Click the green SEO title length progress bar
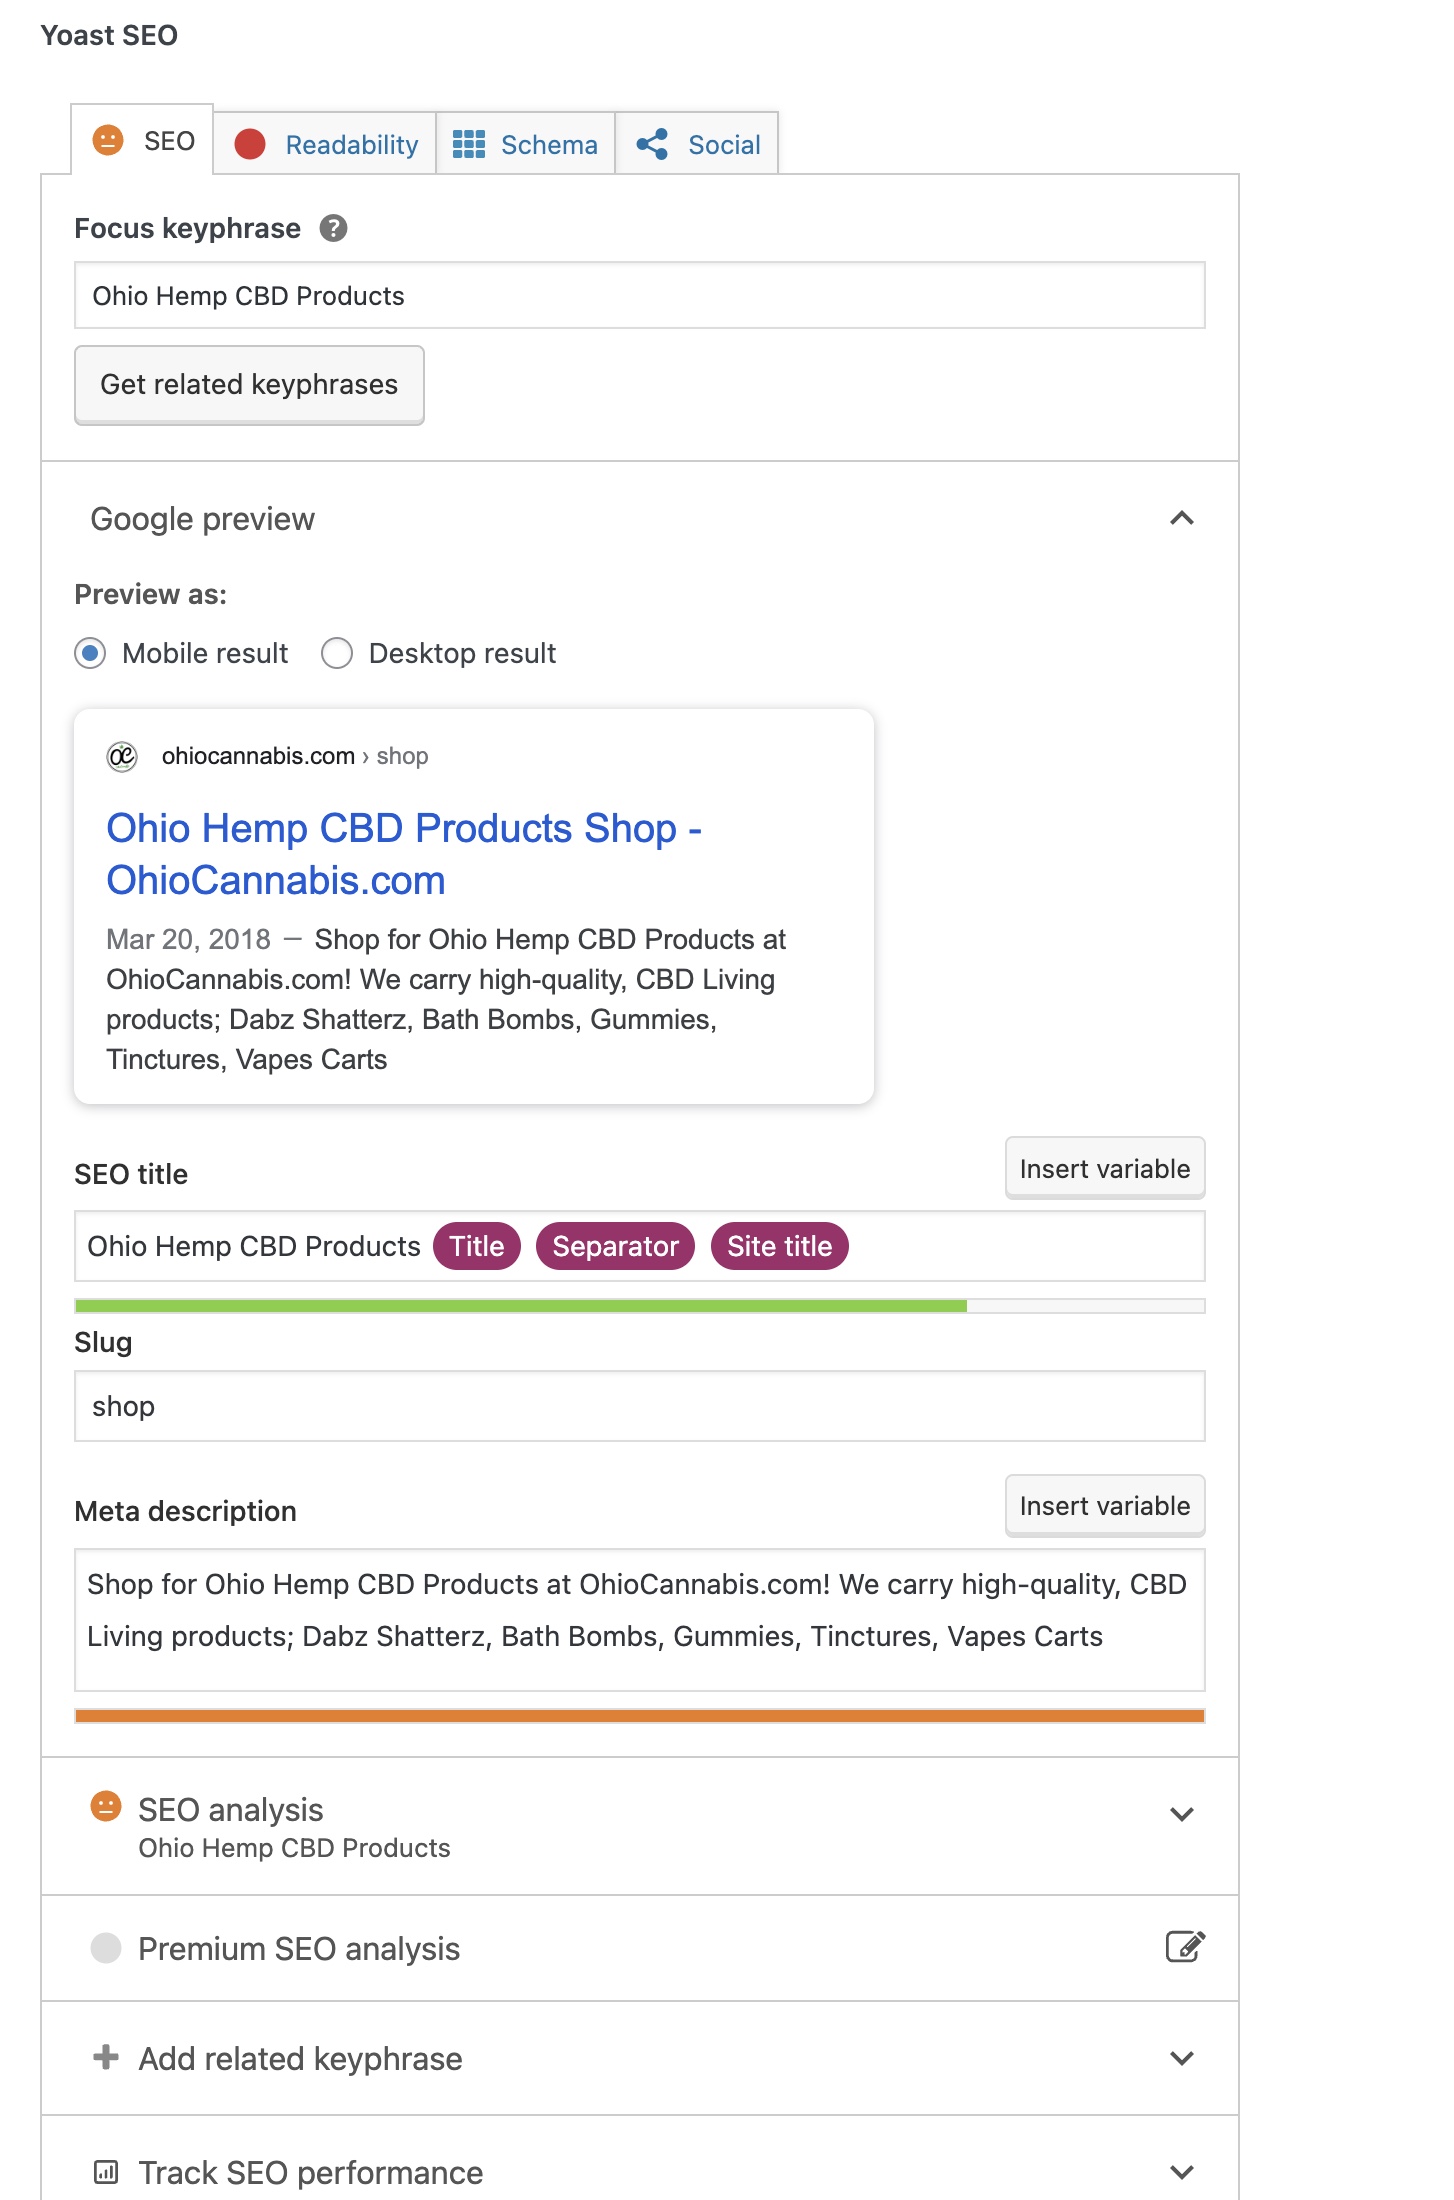This screenshot has width=1454, height=2200. pyautogui.click(x=520, y=1306)
